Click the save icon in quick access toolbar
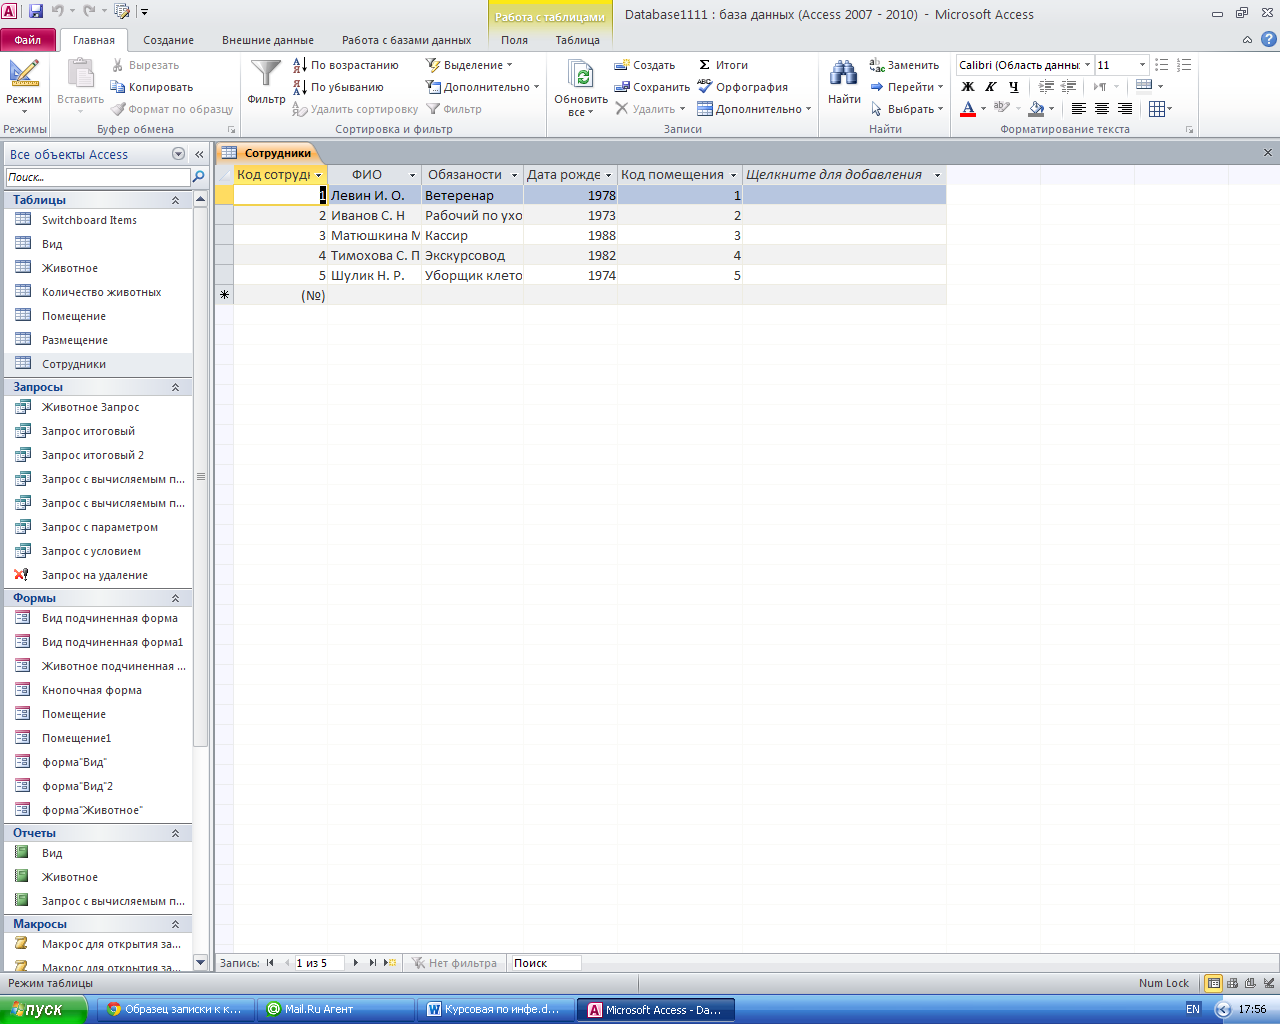This screenshot has height=1024, width=1280. [36, 12]
